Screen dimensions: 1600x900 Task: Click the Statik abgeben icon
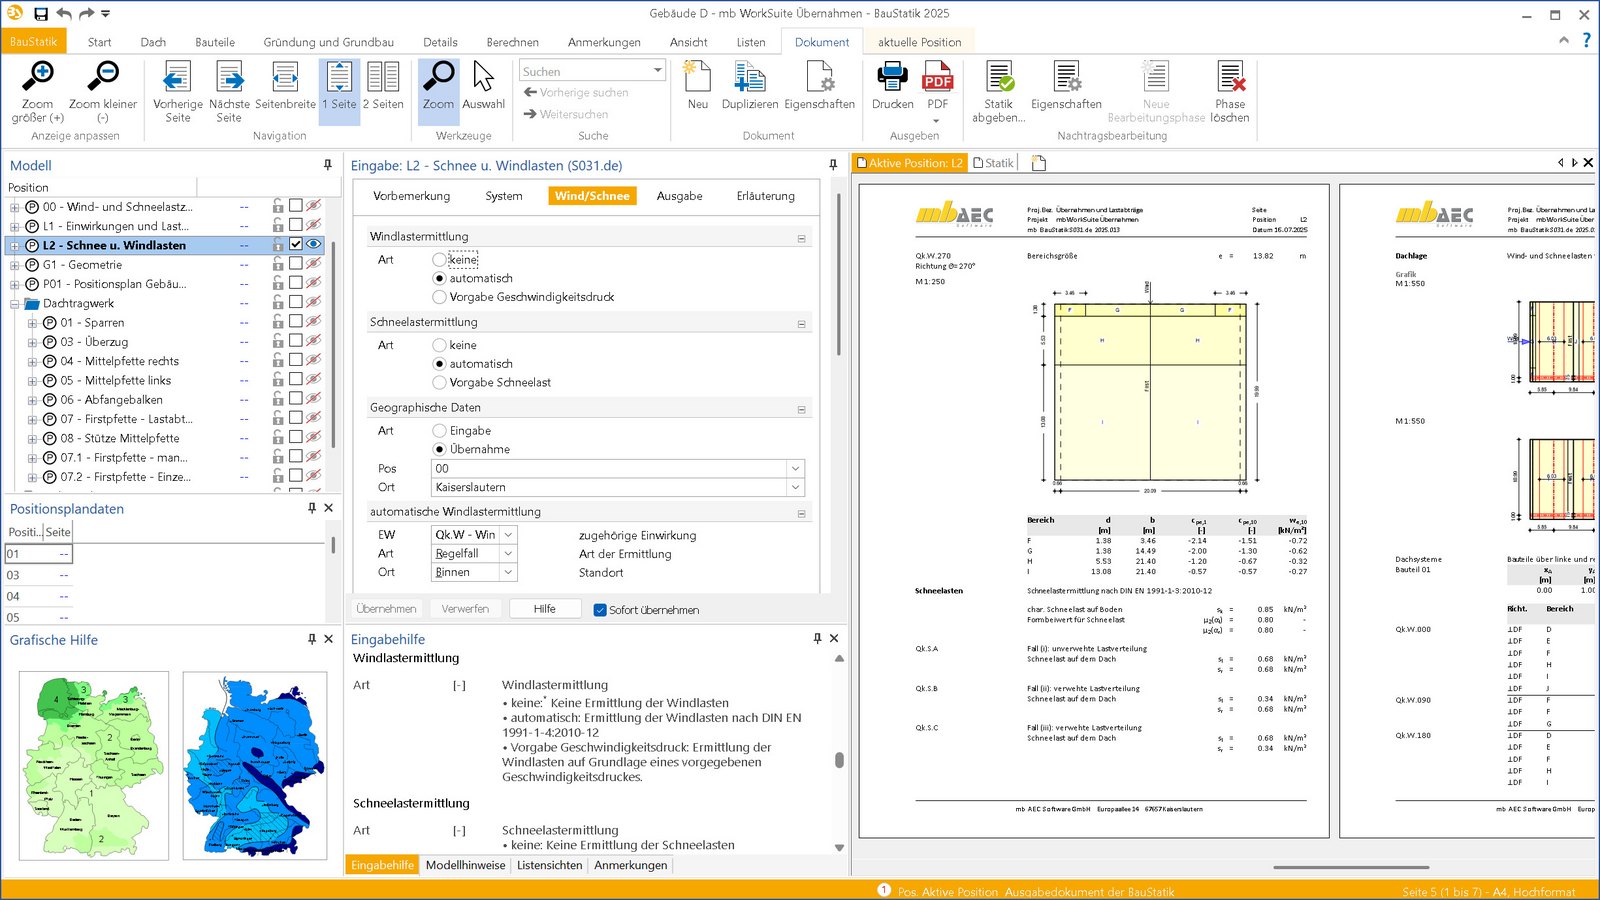tap(999, 78)
